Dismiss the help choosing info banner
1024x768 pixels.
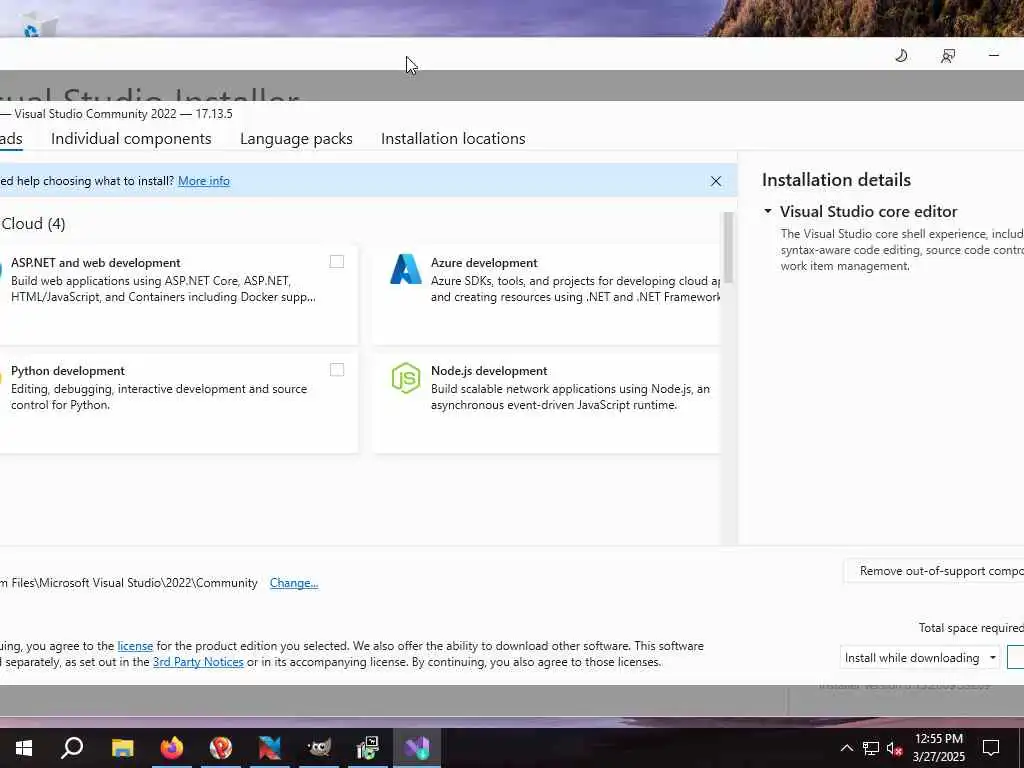tap(716, 181)
